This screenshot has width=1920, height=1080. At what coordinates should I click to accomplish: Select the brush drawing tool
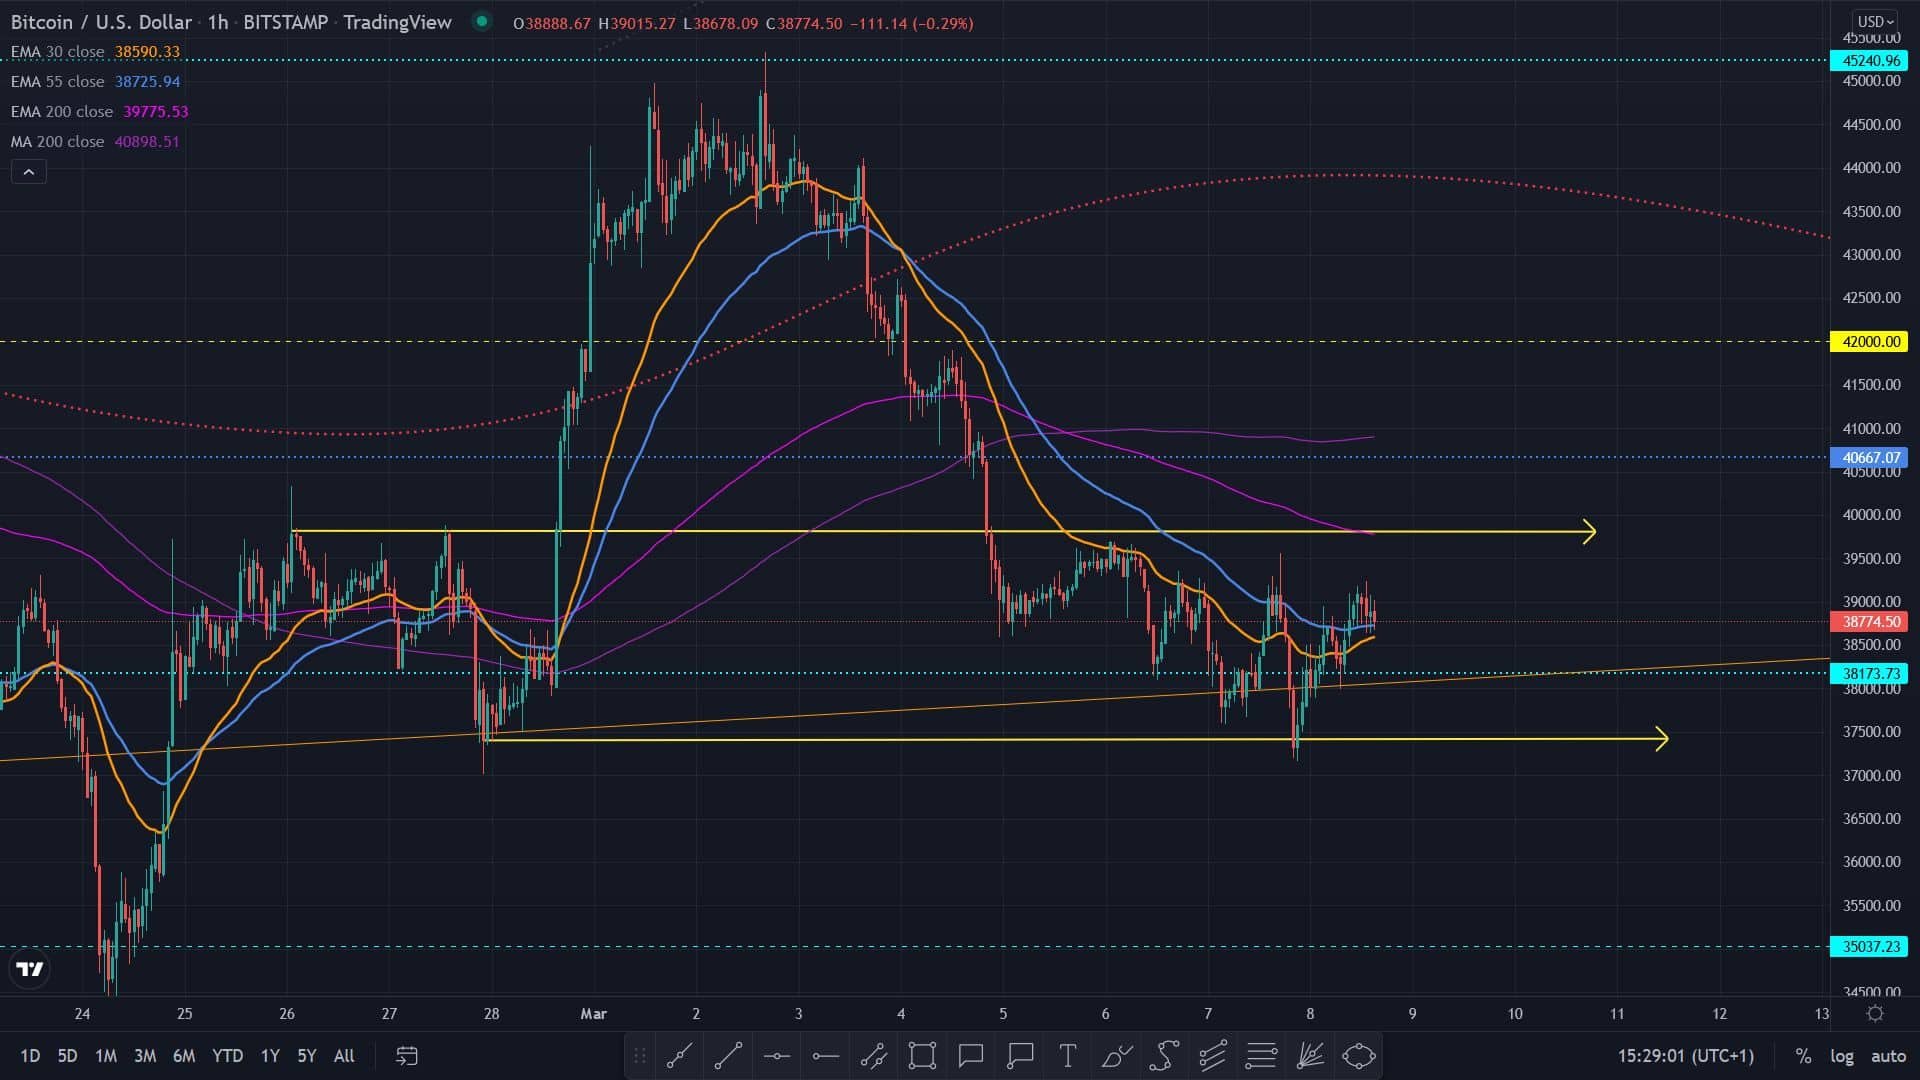[x=1117, y=1055]
